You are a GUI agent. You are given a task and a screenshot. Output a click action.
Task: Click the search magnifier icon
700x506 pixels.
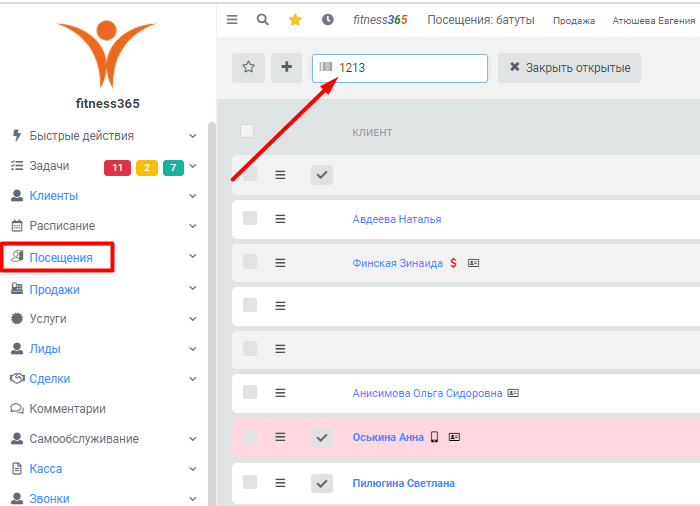point(262,20)
